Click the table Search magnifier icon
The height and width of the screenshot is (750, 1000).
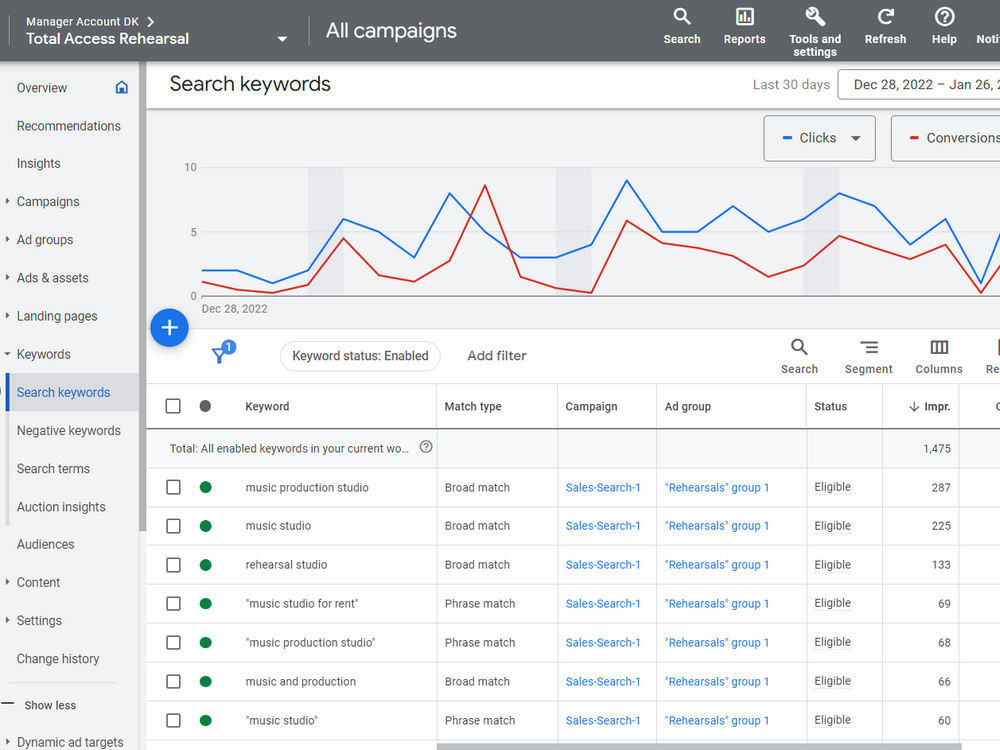tap(799, 348)
